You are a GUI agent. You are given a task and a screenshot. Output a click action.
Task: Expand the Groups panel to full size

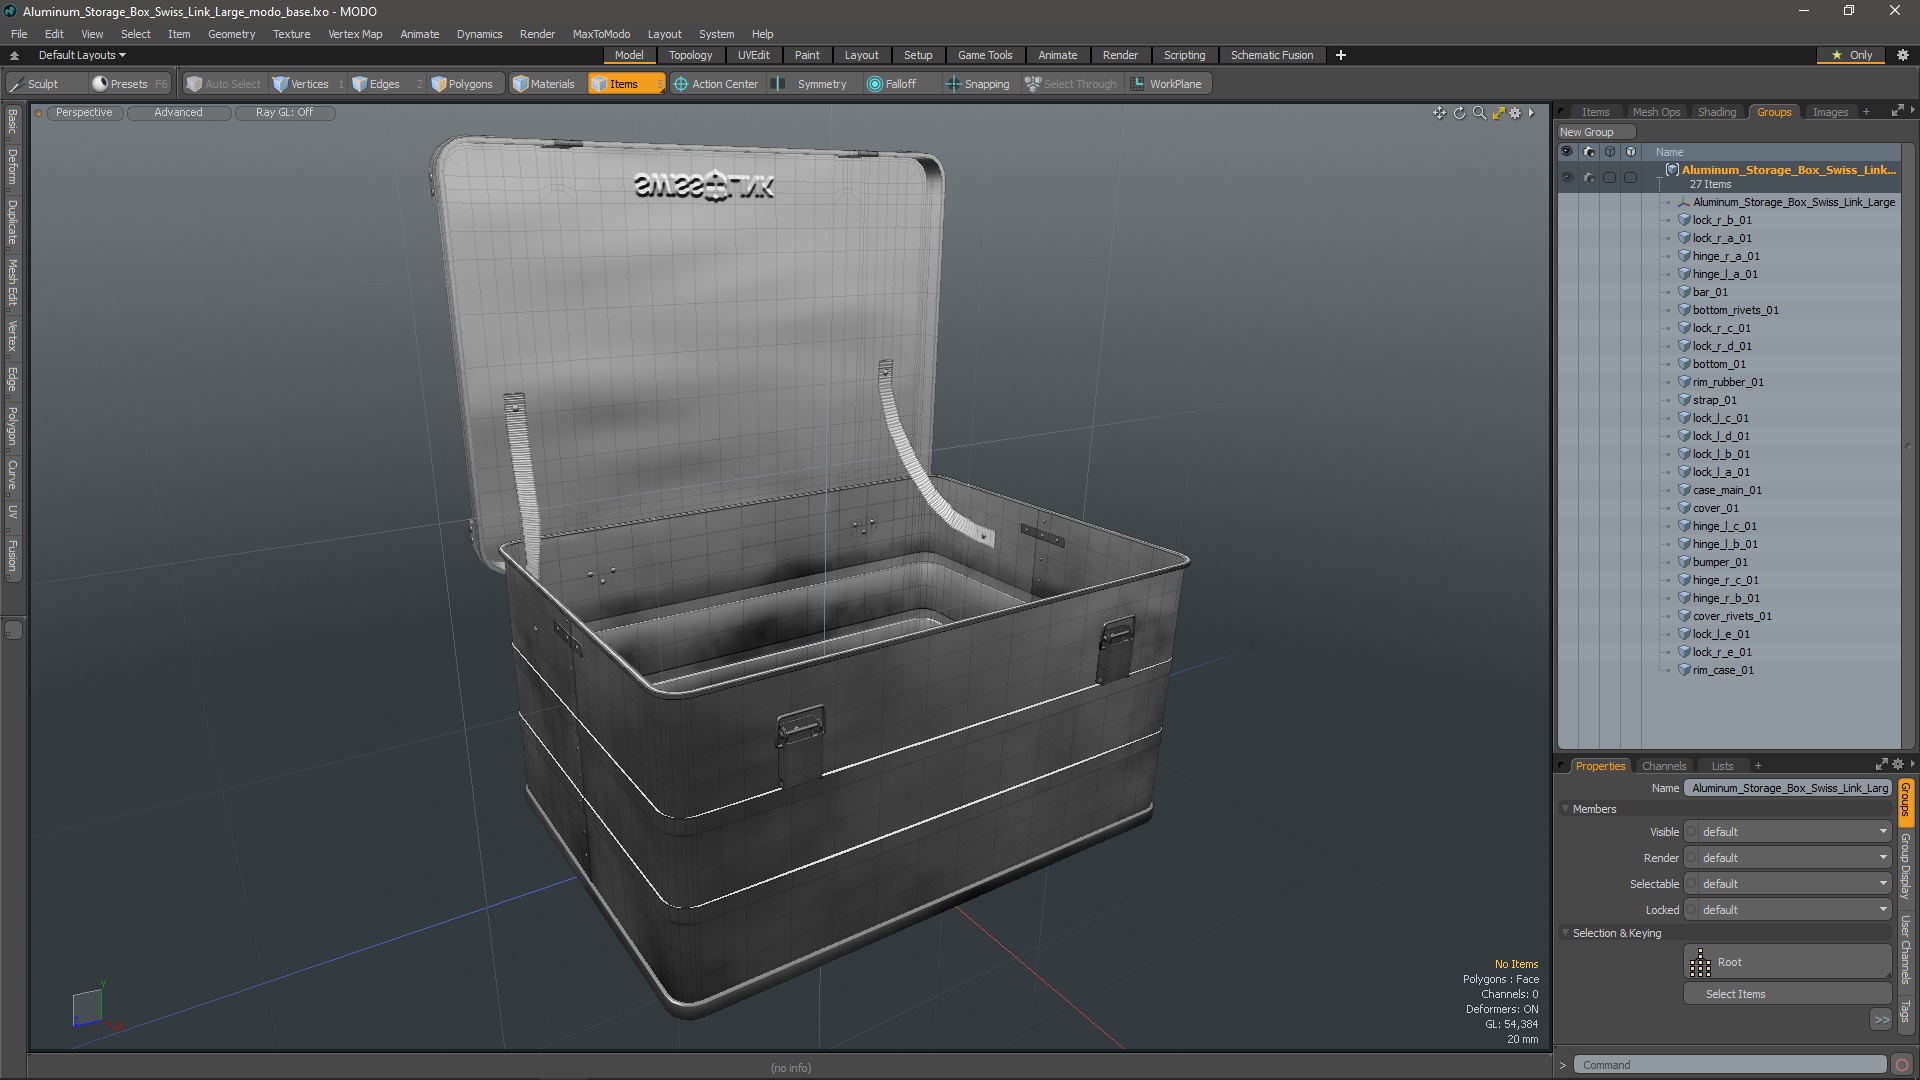pyautogui.click(x=1897, y=111)
